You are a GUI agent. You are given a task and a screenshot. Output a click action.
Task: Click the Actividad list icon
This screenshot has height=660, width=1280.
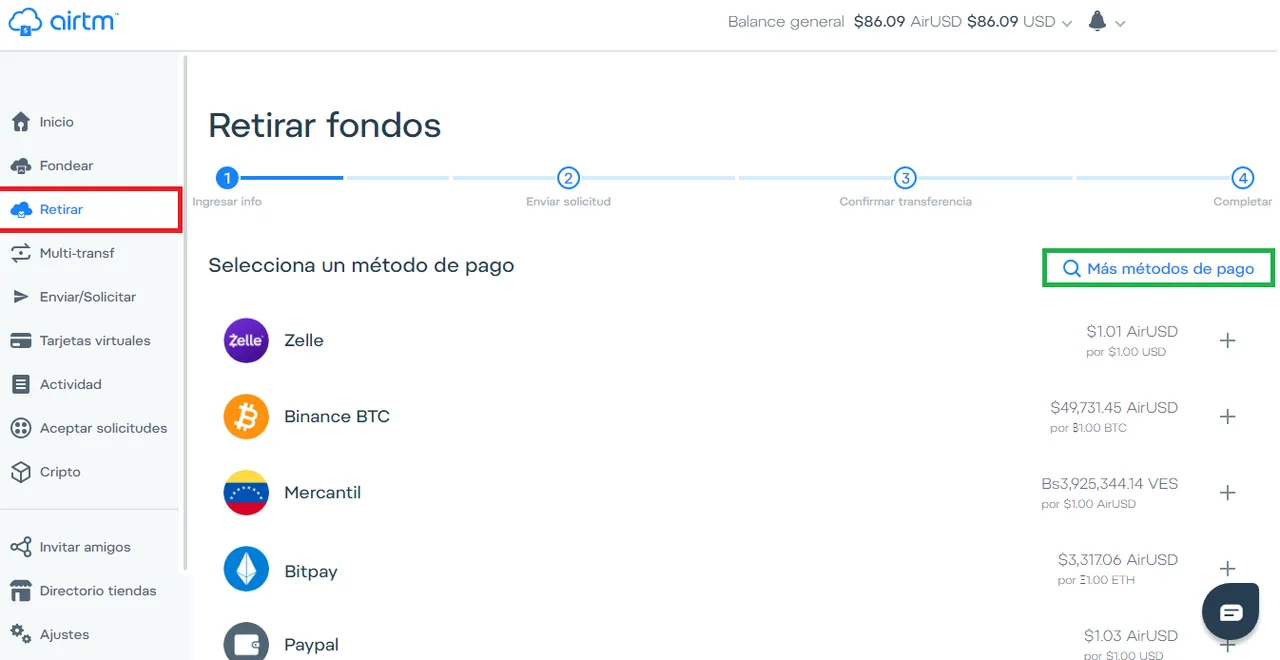[x=20, y=384]
